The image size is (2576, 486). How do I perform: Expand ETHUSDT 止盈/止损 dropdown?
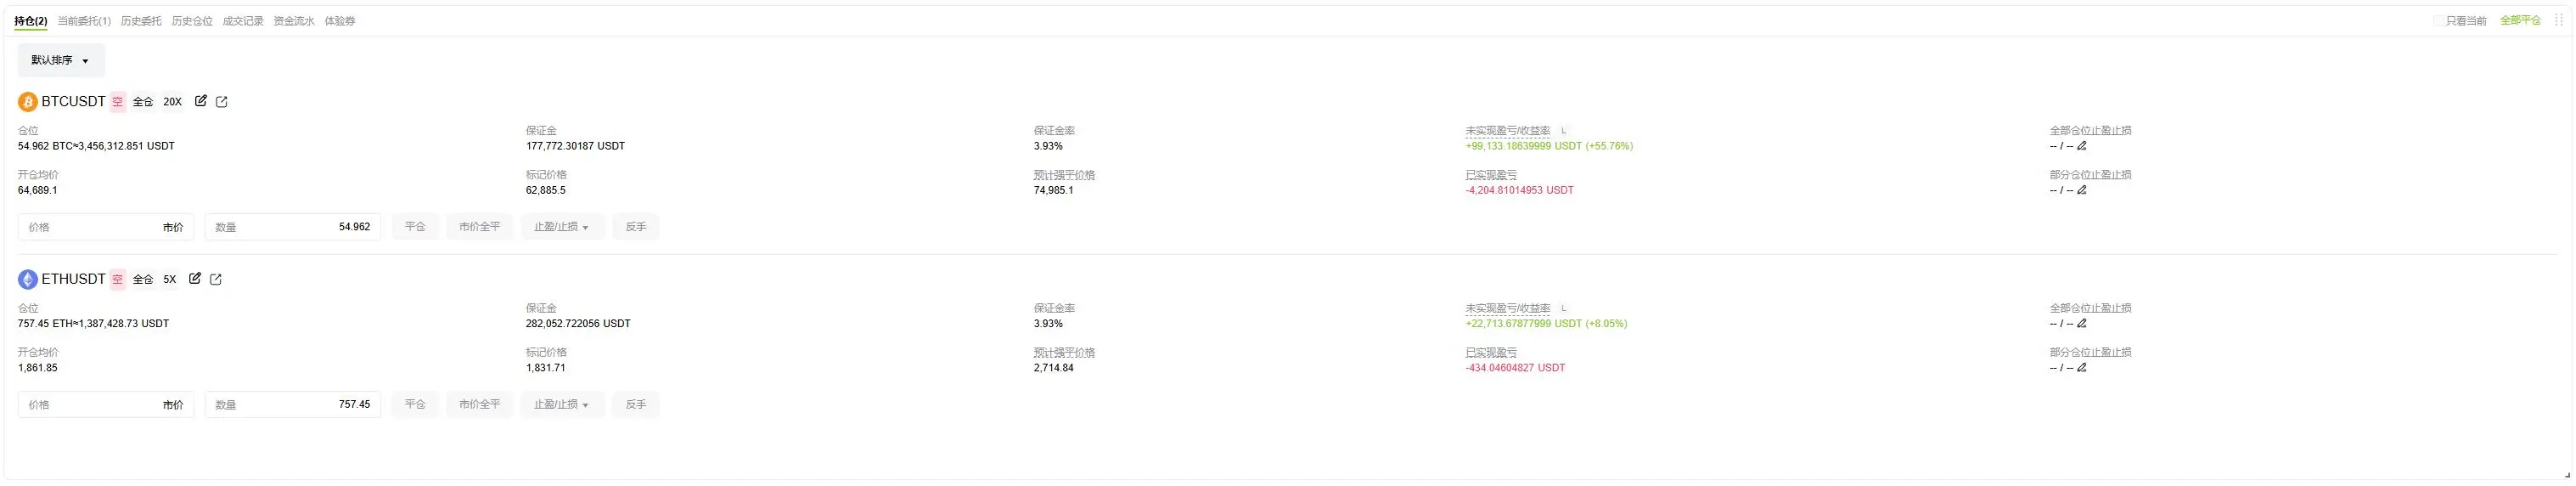pos(562,405)
